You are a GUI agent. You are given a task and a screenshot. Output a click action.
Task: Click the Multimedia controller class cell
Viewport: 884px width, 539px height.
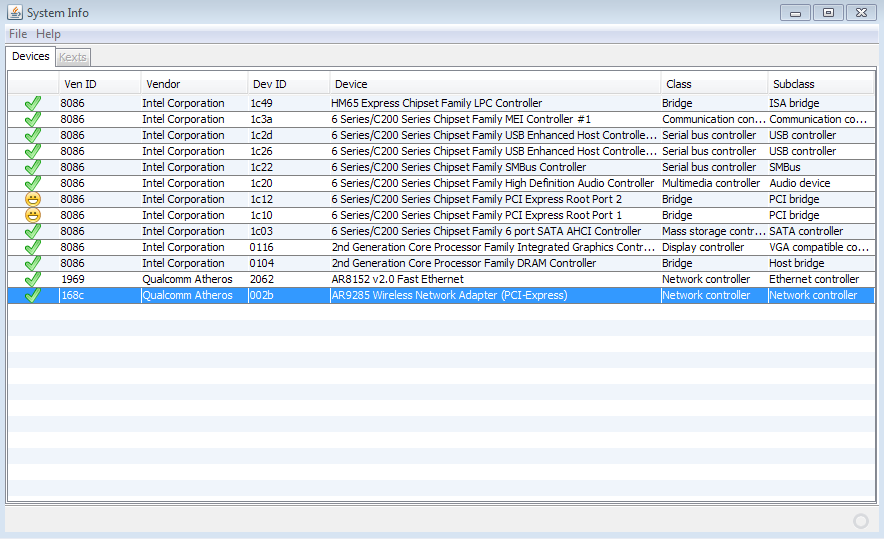coord(714,183)
